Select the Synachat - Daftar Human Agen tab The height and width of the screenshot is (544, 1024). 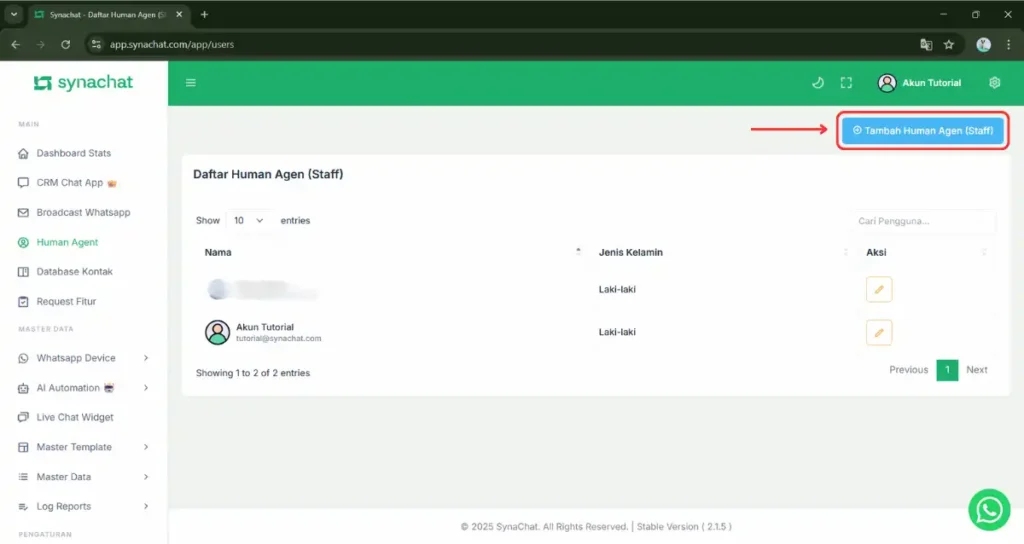click(108, 14)
